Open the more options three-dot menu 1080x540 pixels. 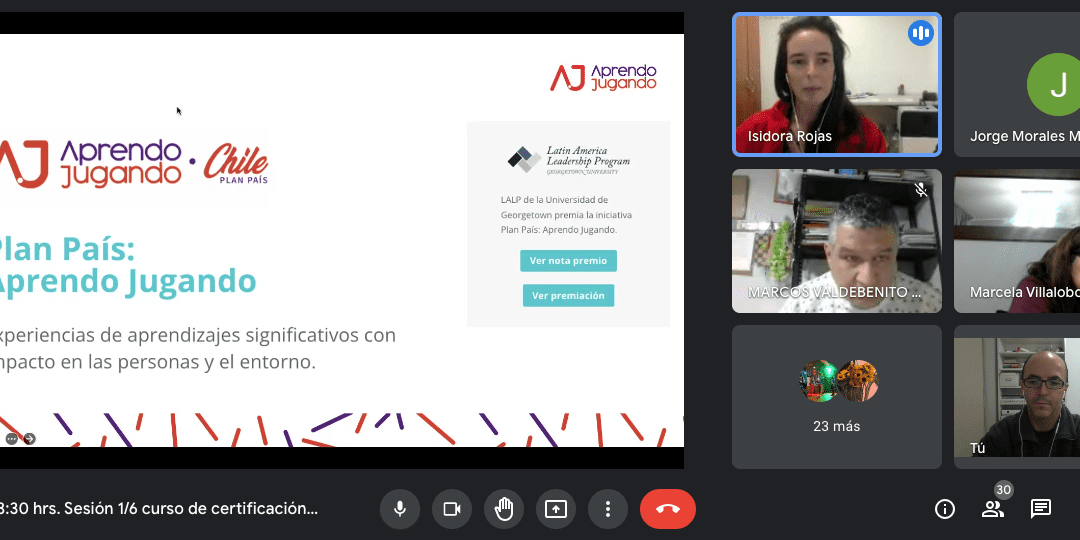[608, 509]
